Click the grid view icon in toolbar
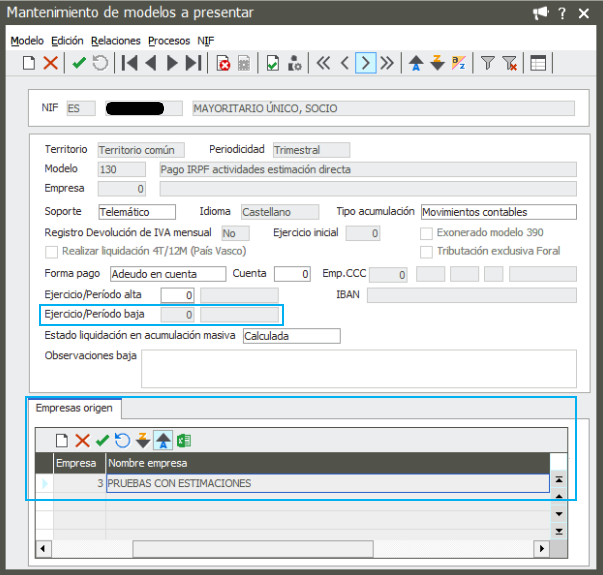The height and width of the screenshot is (575, 603). (x=538, y=63)
